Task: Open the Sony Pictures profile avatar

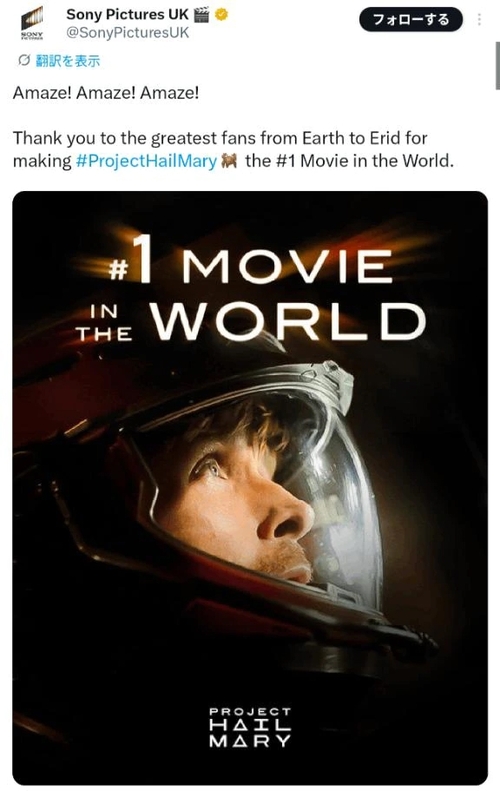Action: tap(32, 23)
